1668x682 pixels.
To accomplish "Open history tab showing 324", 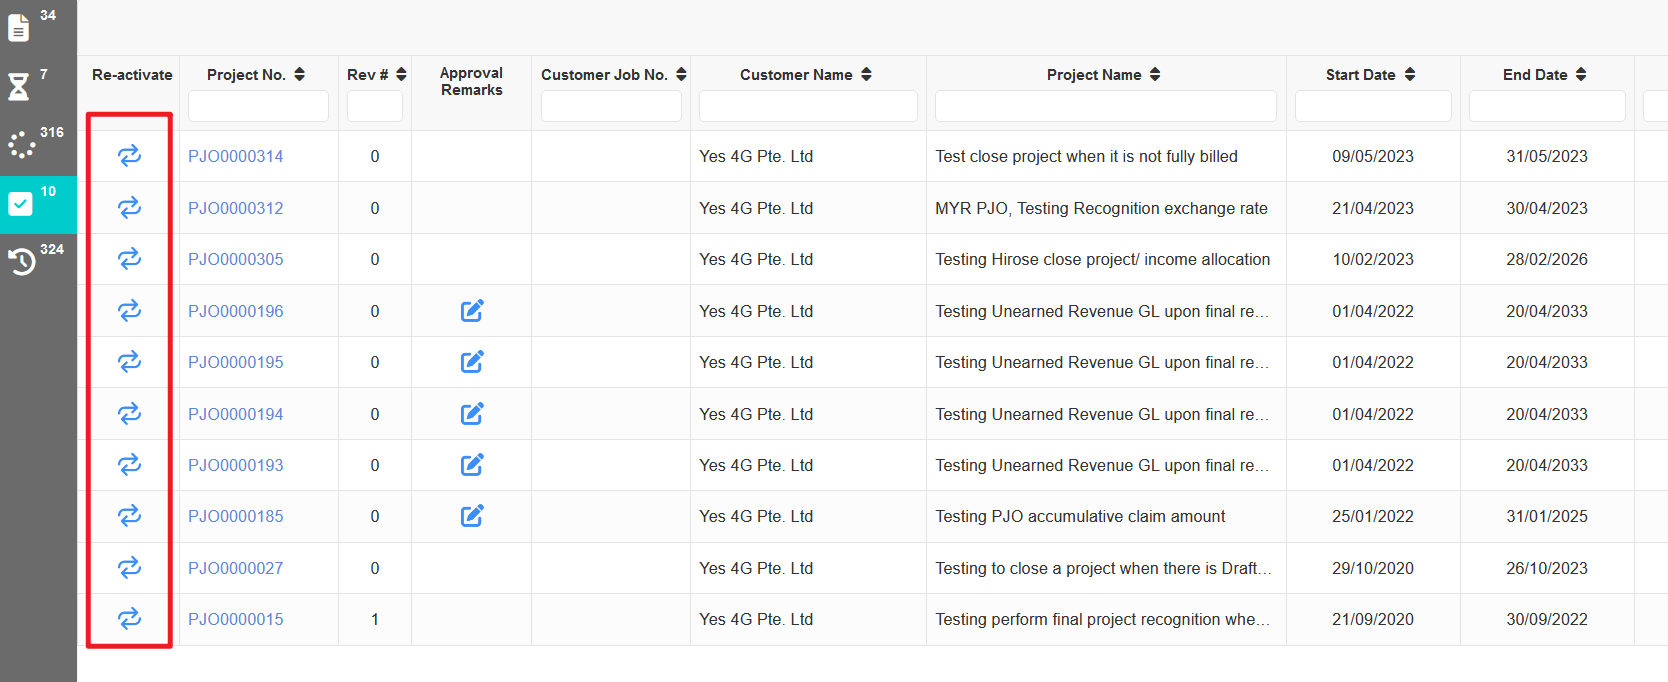I will tap(22, 261).
